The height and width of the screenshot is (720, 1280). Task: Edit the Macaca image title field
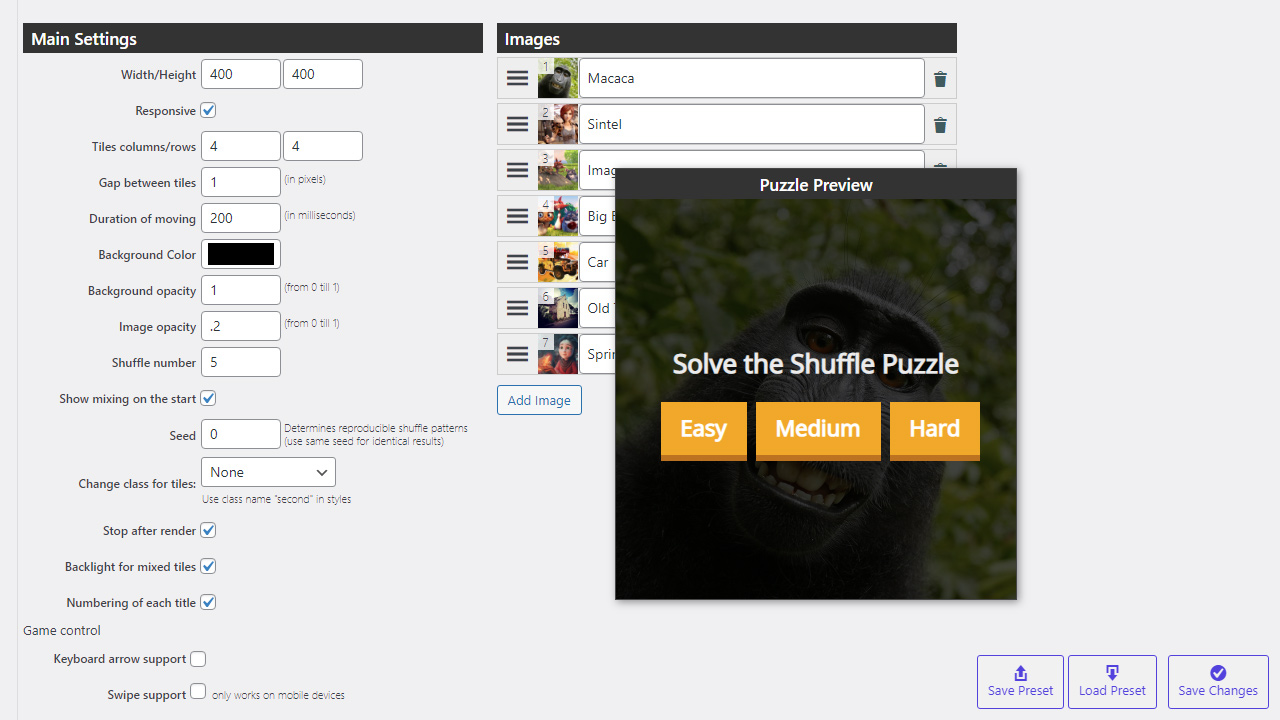(x=752, y=78)
